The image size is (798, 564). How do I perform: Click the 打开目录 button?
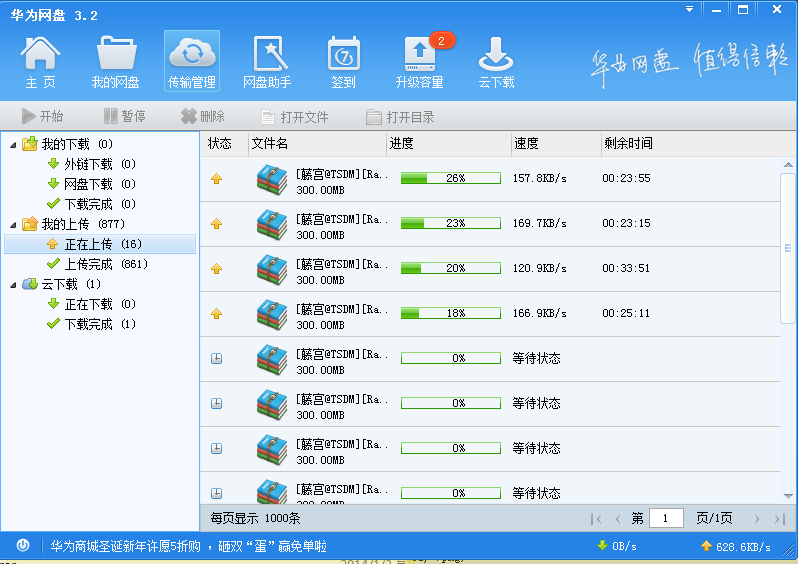(x=400, y=117)
